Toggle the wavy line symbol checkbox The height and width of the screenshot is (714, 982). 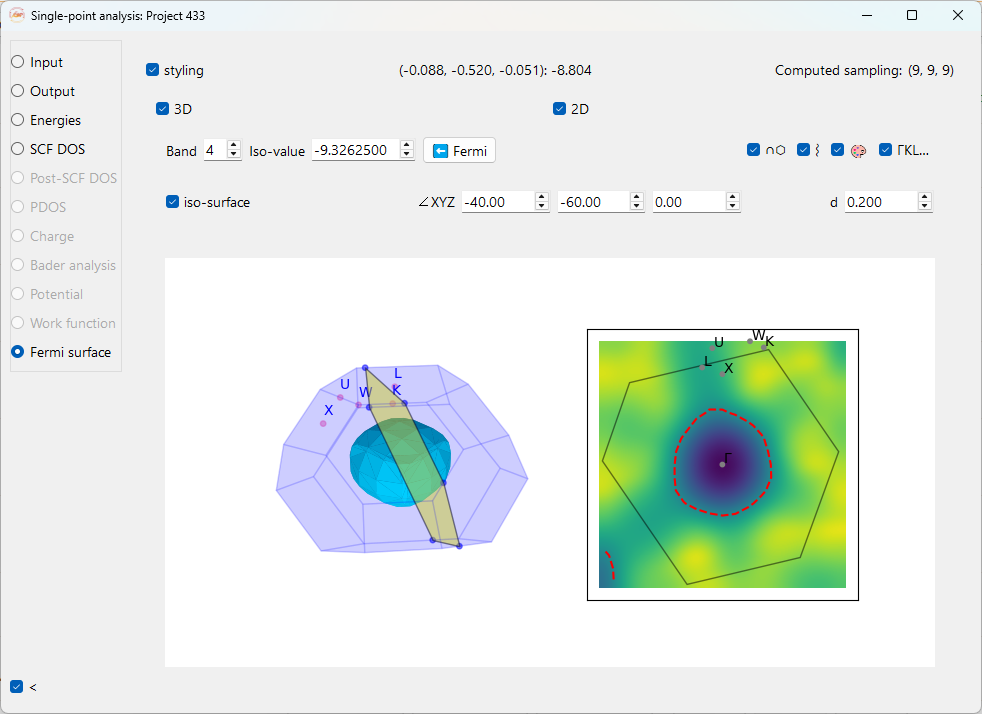802,150
